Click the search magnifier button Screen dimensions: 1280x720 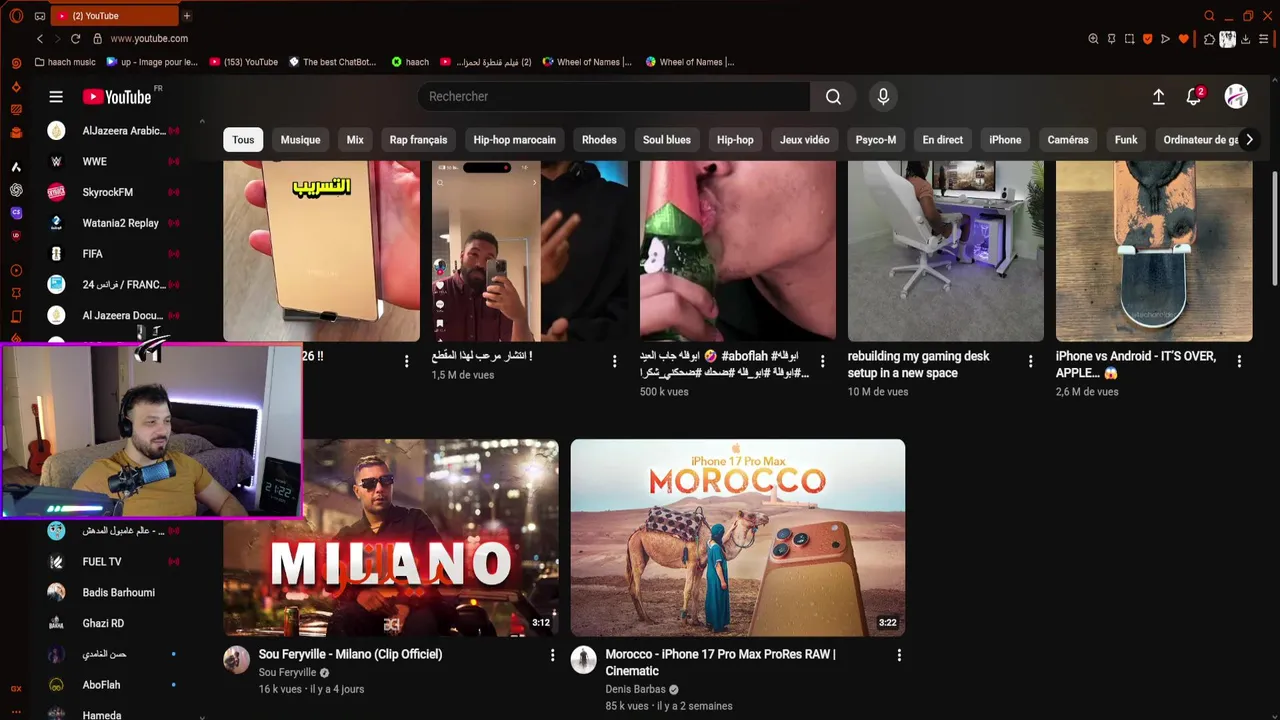click(x=833, y=97)
